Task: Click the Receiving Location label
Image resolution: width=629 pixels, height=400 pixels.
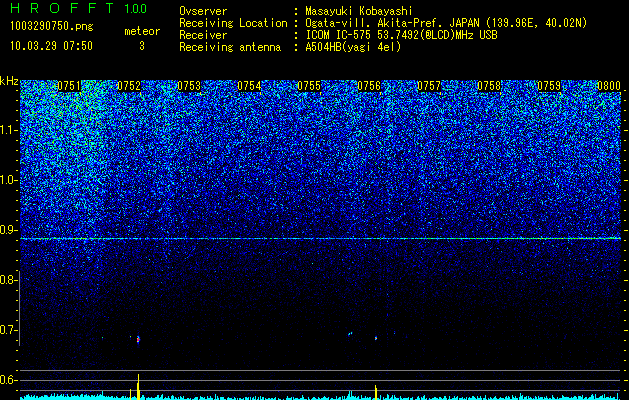Action: [x=233, y=23]
